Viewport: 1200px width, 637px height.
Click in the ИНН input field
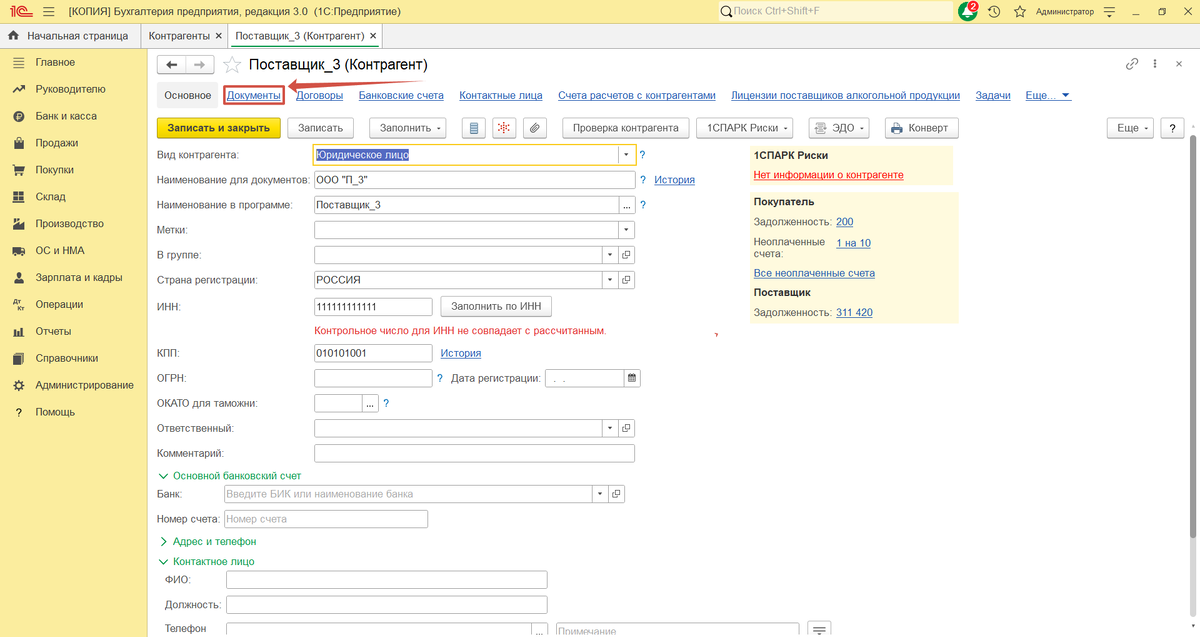pos(373,306)
